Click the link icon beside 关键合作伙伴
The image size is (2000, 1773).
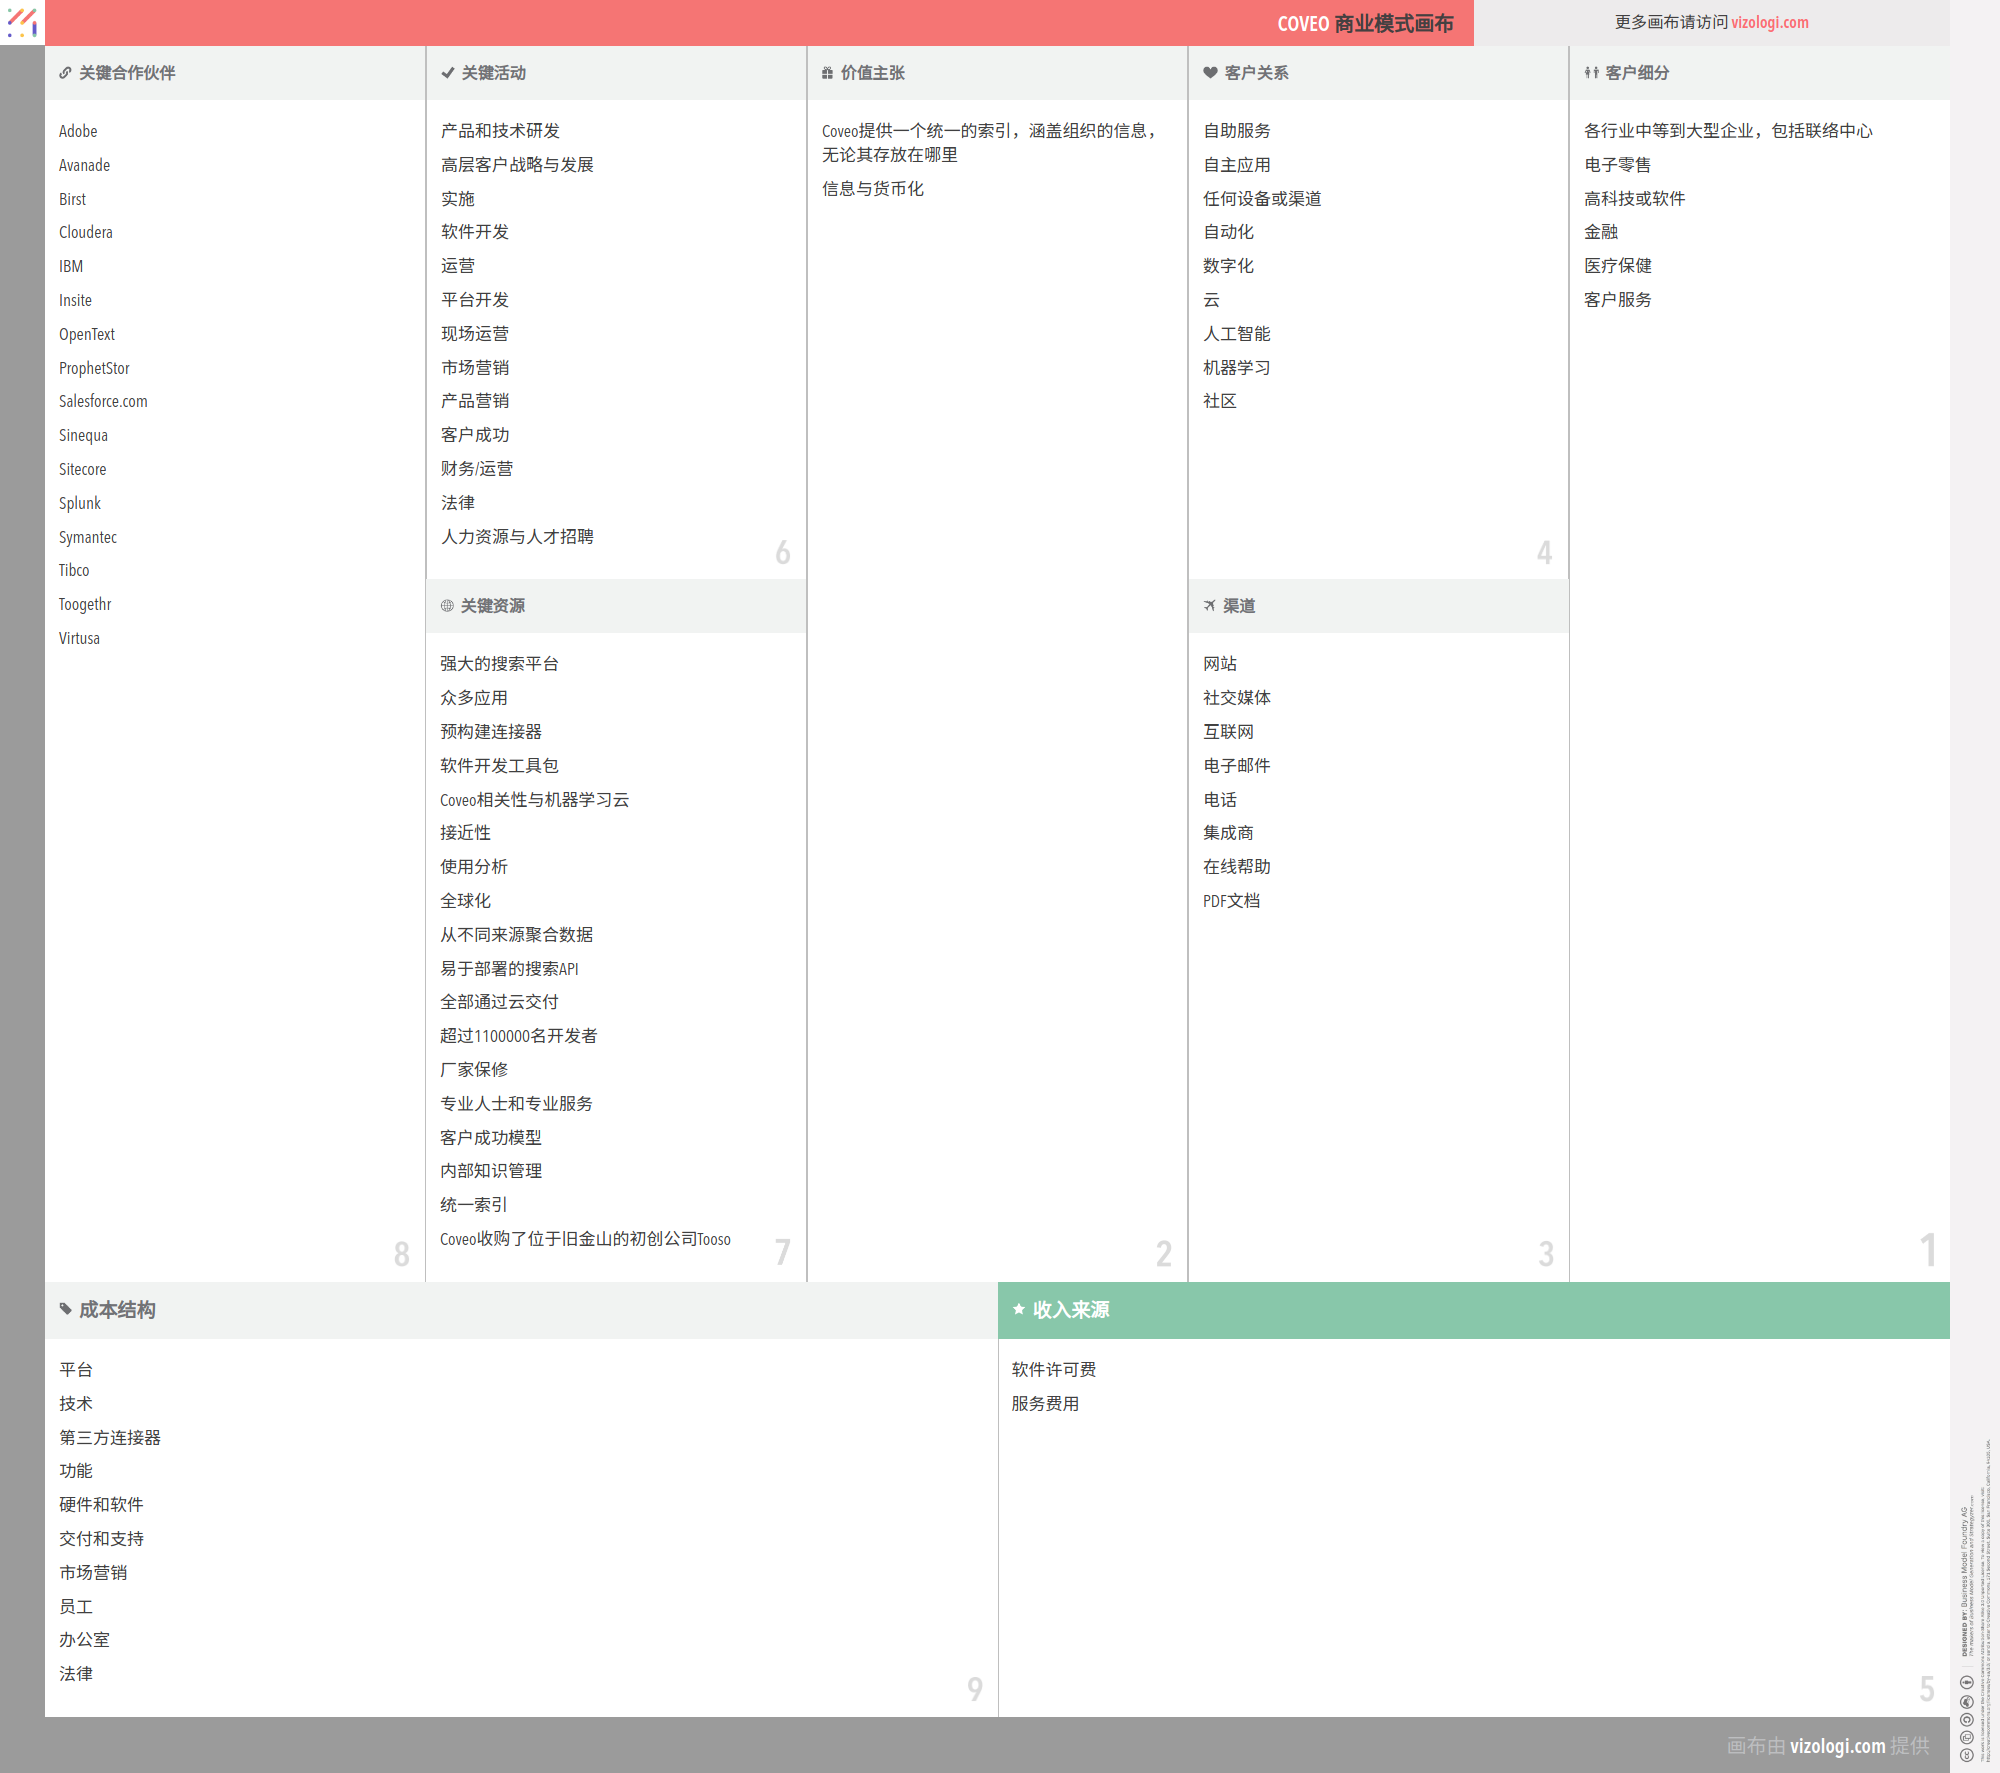click(65, 73)
